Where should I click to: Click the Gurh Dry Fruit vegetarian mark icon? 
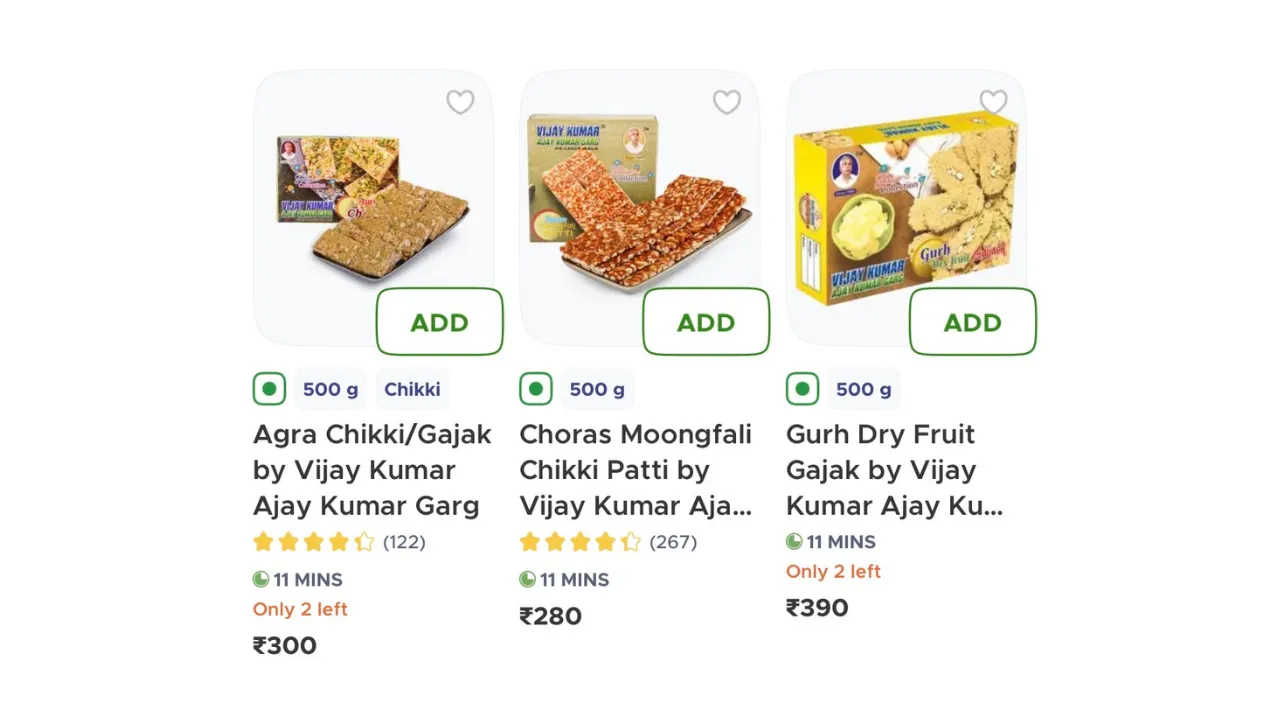coord(802,389)
